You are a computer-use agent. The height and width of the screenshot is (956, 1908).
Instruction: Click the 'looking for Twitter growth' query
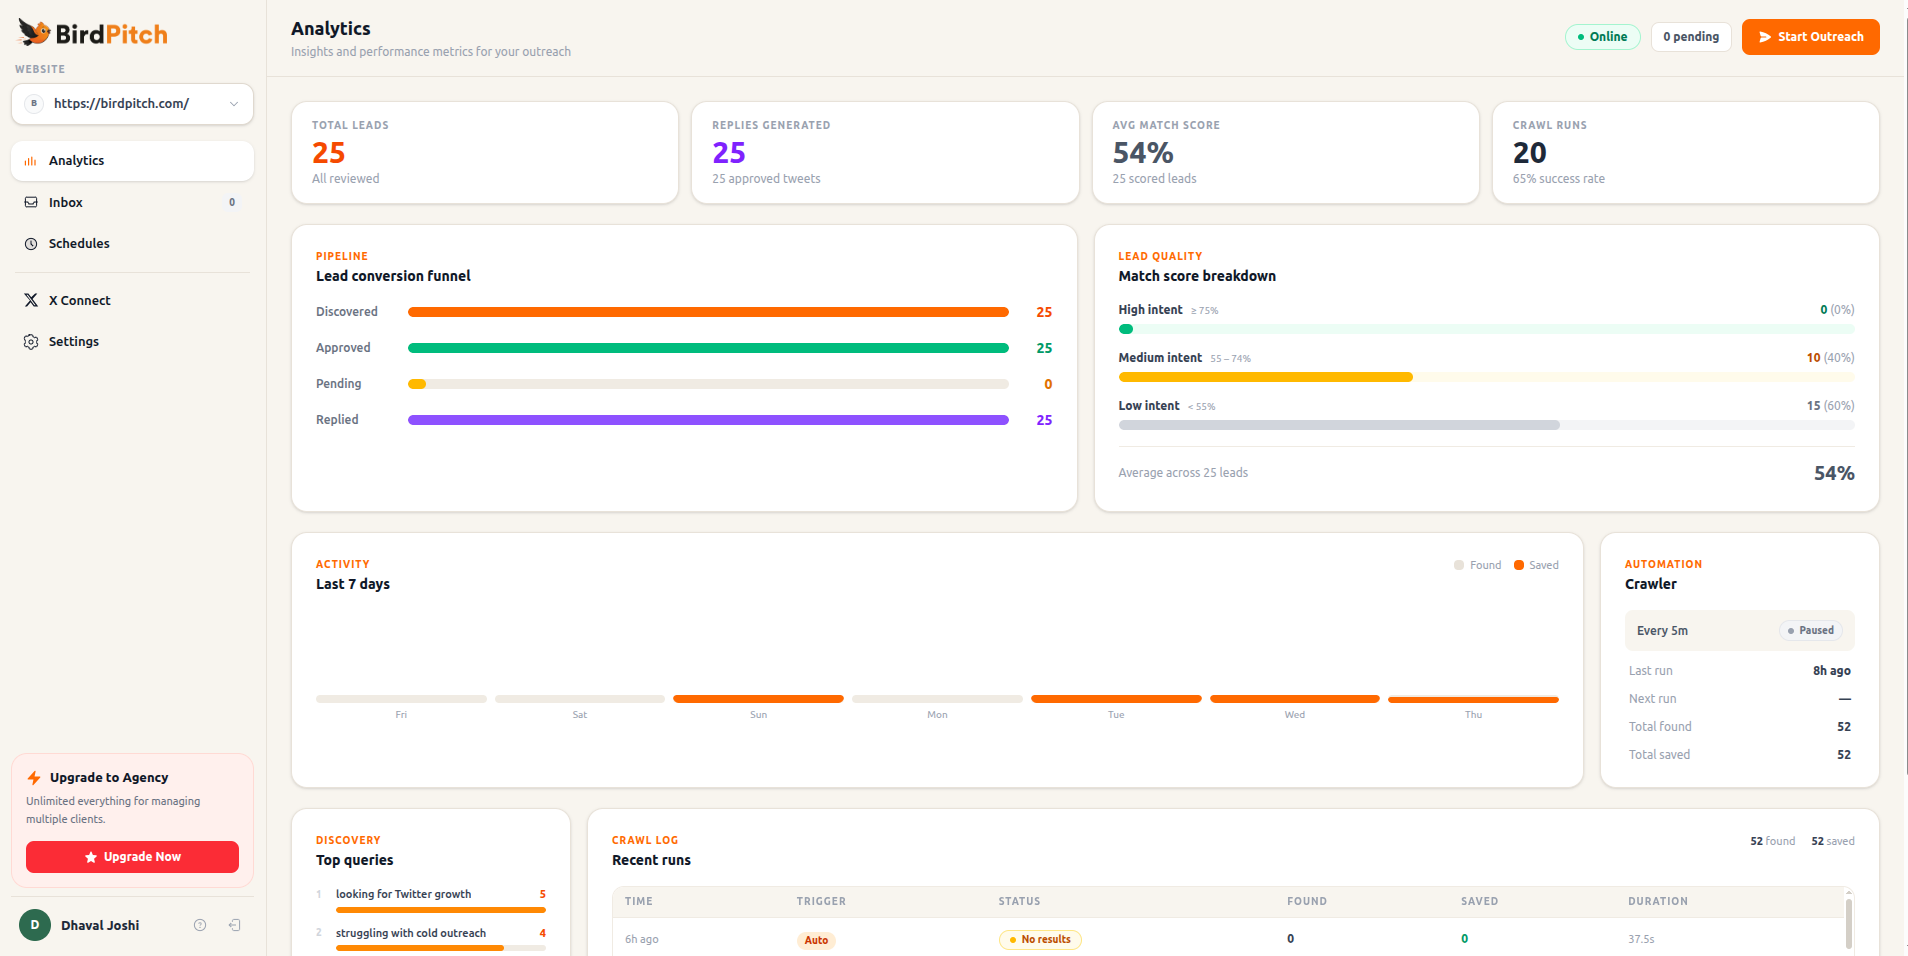403,894
